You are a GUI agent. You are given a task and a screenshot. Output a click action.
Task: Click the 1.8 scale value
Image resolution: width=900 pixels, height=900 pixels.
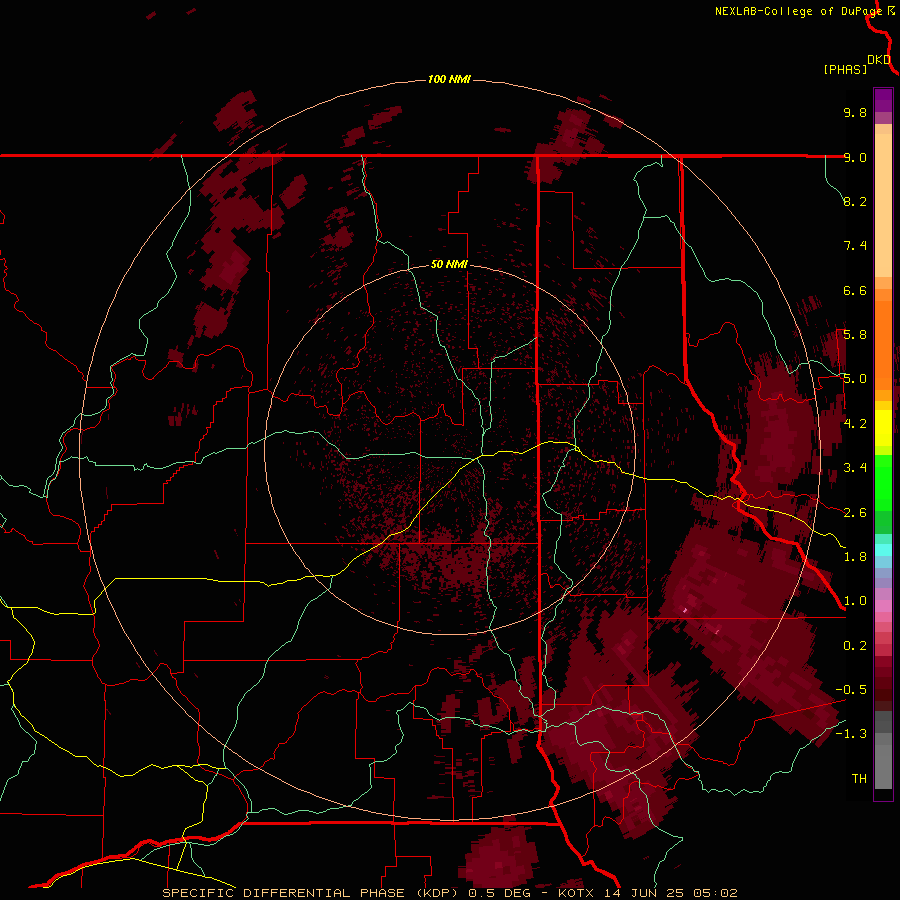tap(855, 557)
